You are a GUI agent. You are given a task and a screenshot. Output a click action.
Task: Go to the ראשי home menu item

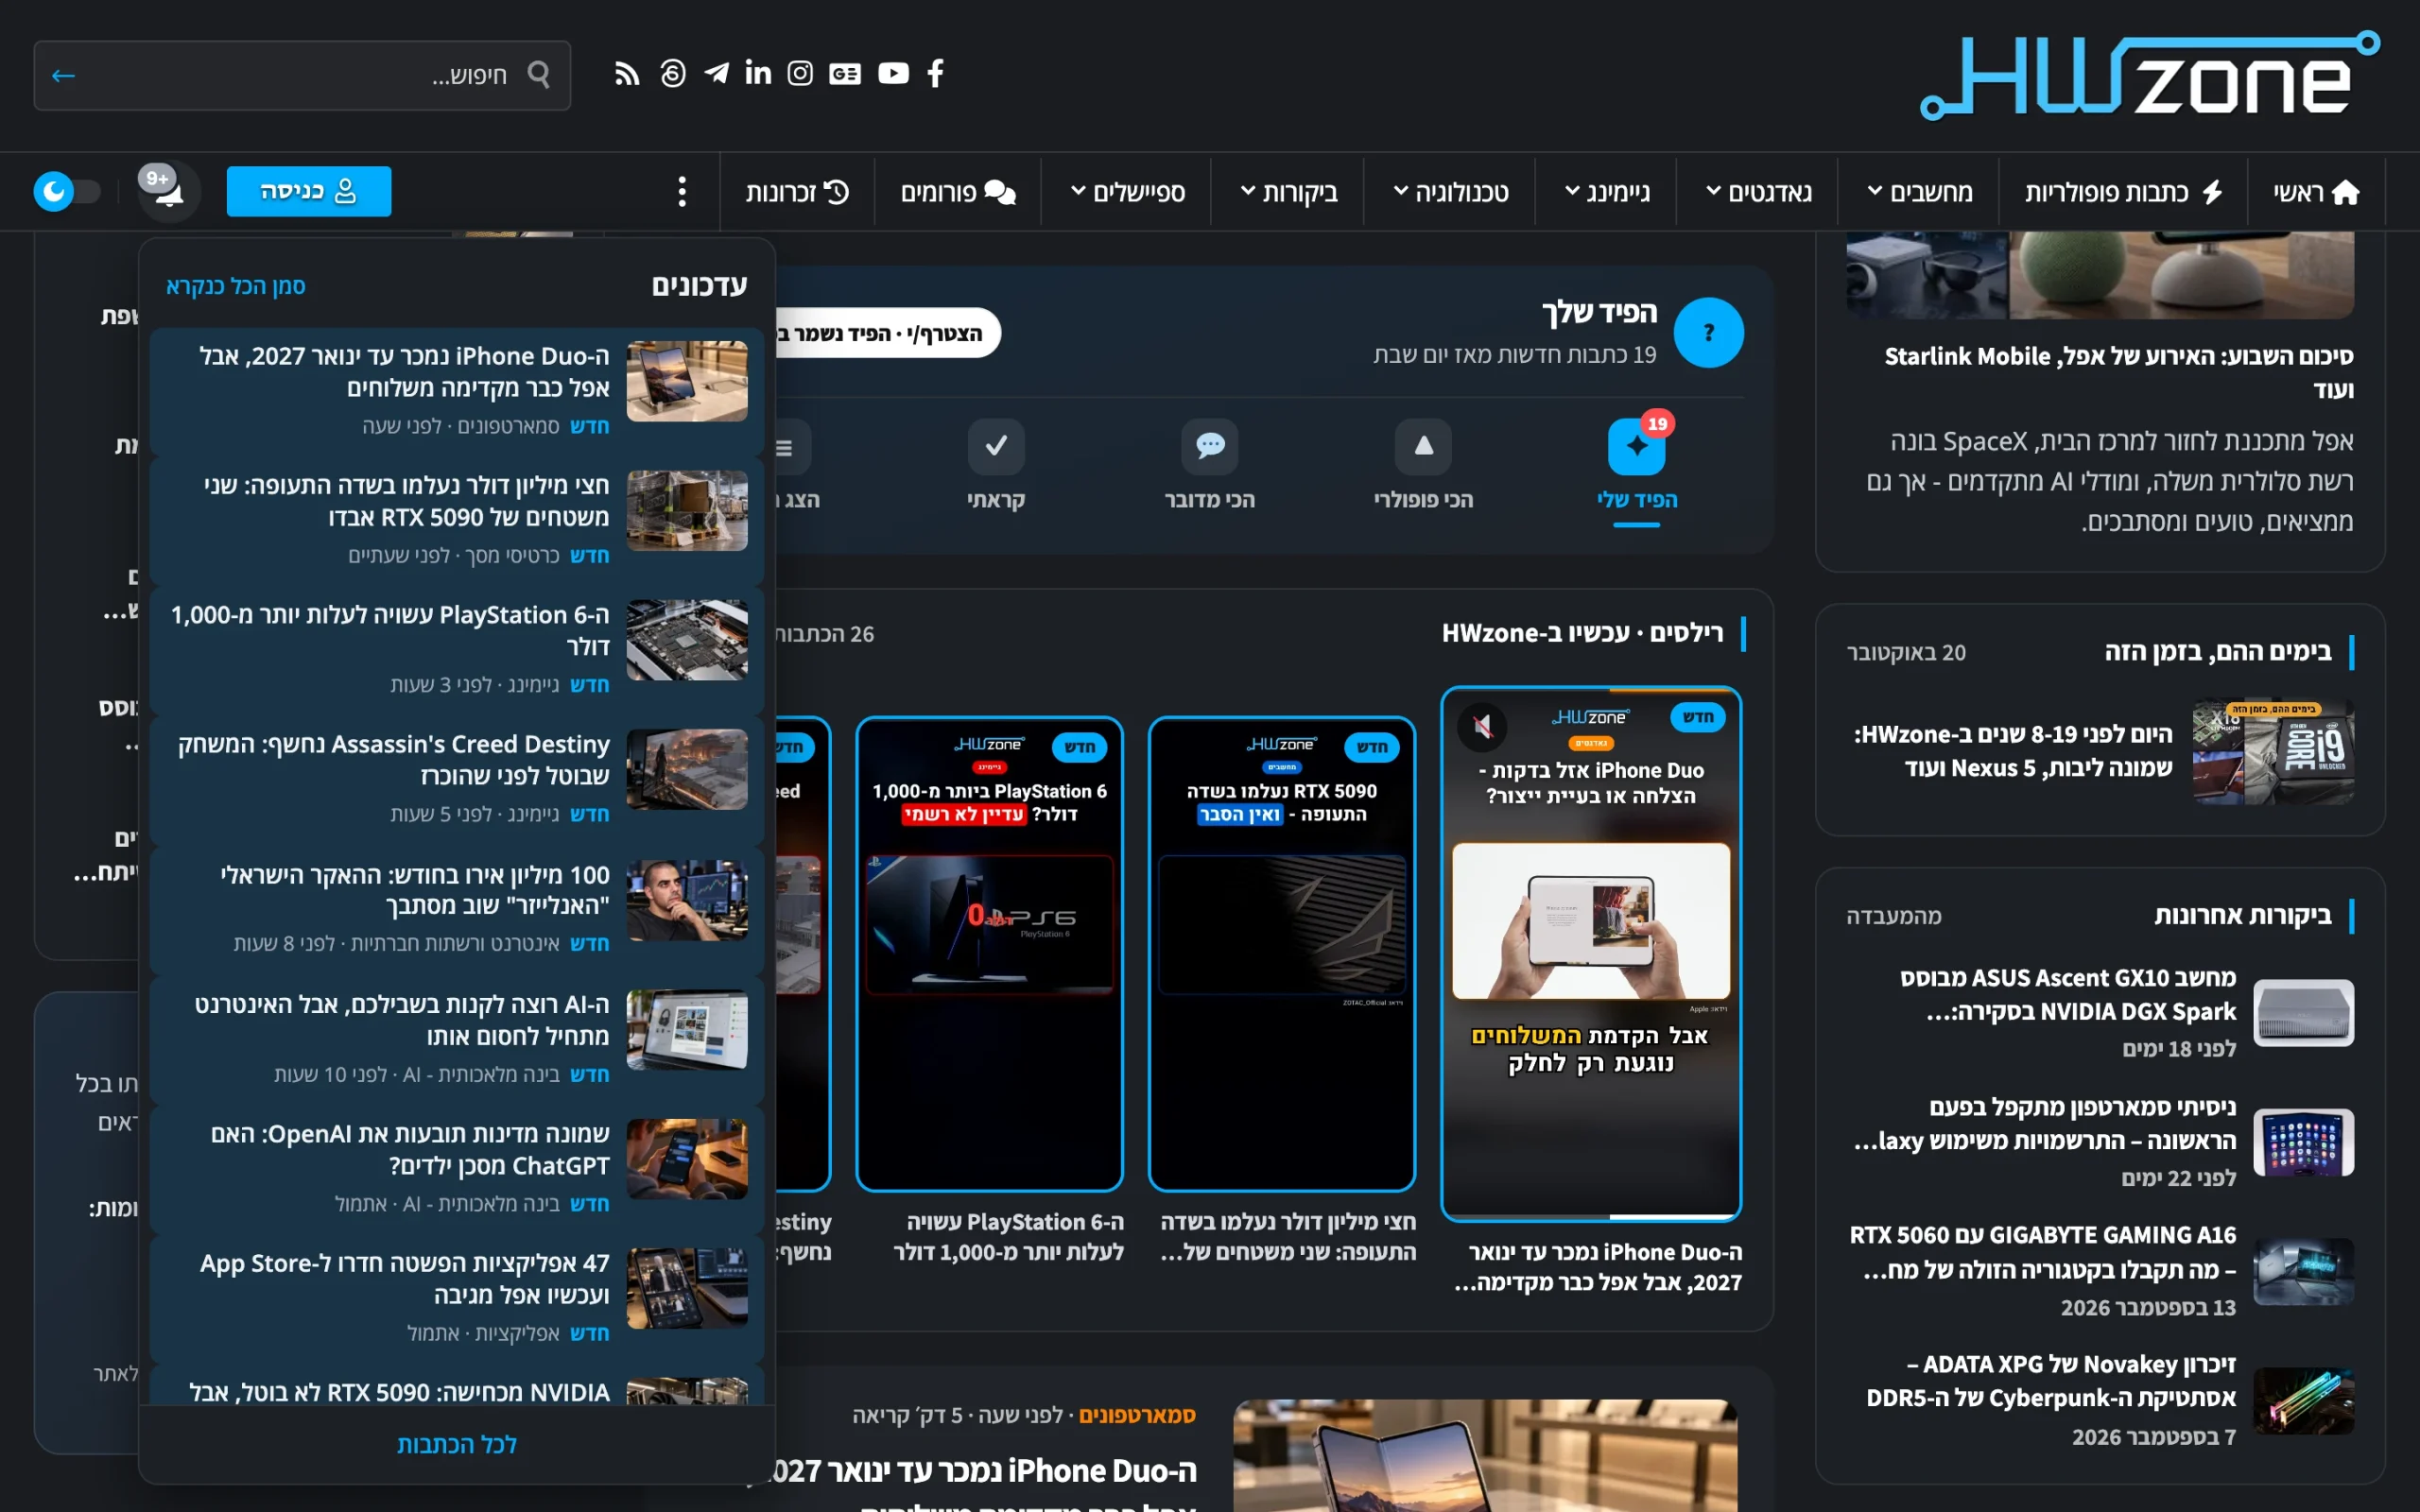click(2317, 192)
